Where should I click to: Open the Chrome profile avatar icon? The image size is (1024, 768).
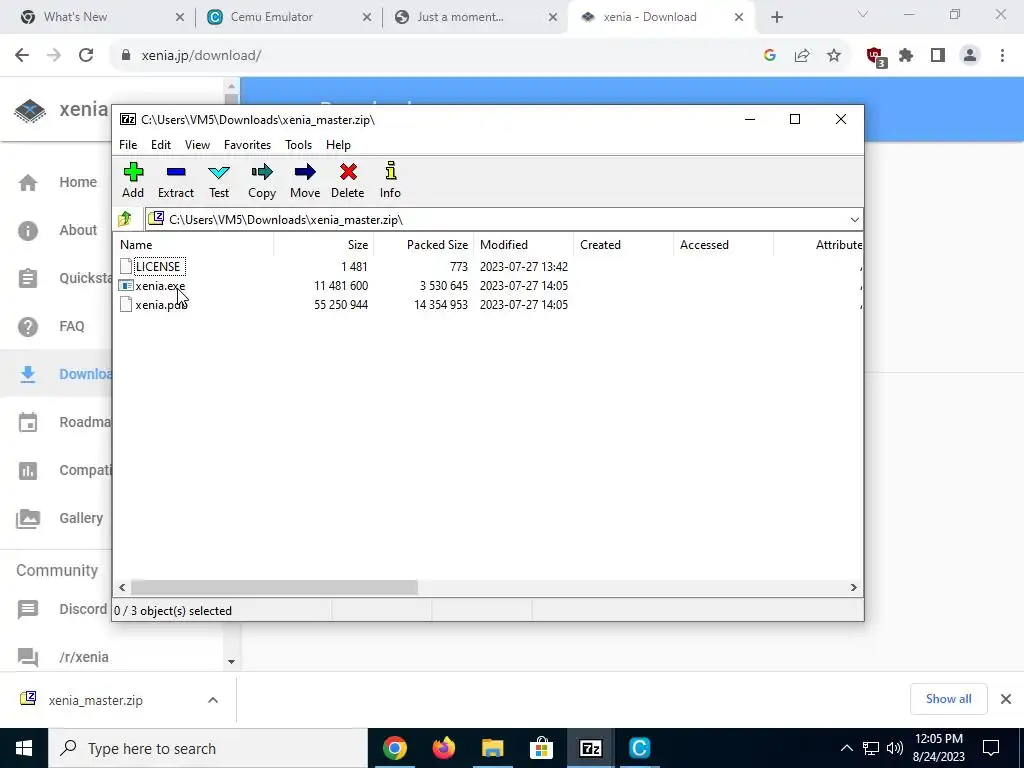click(x=970, y=56)
